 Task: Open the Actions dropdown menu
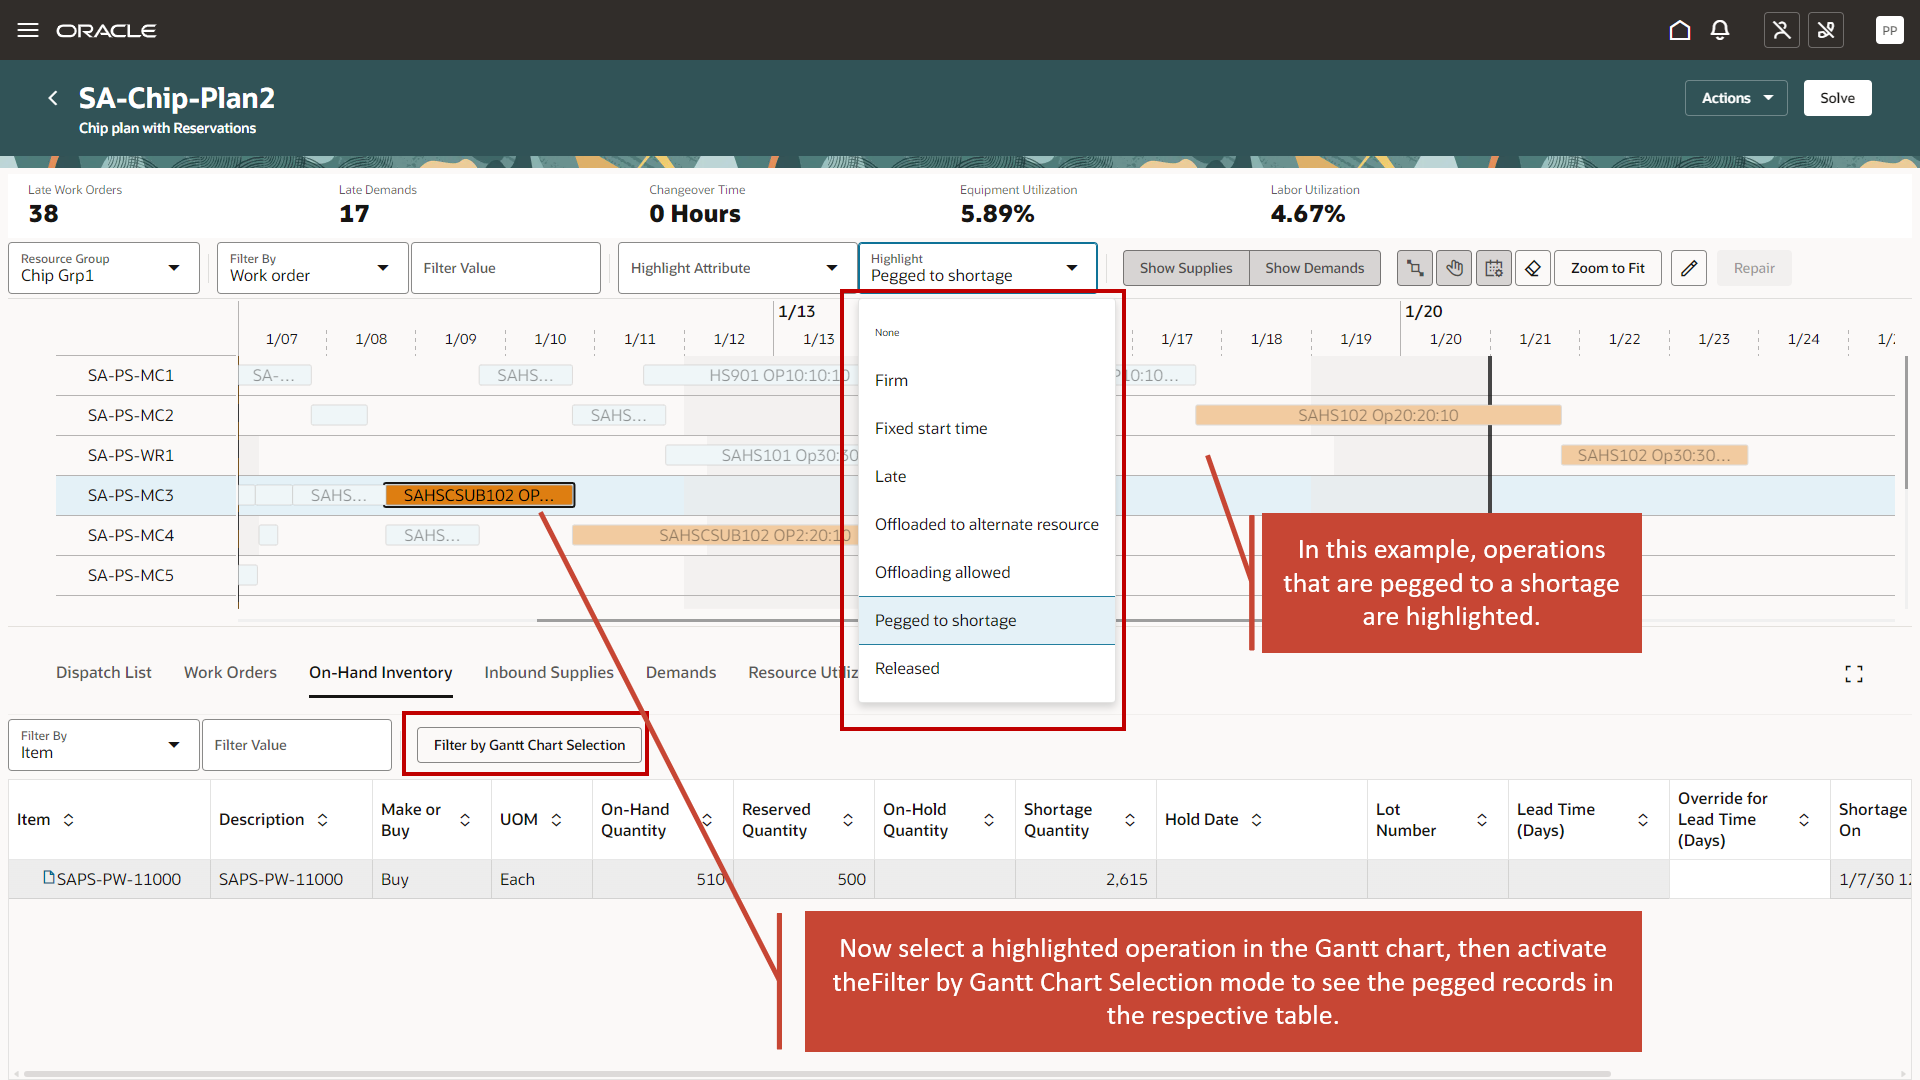coord(1736,98)
